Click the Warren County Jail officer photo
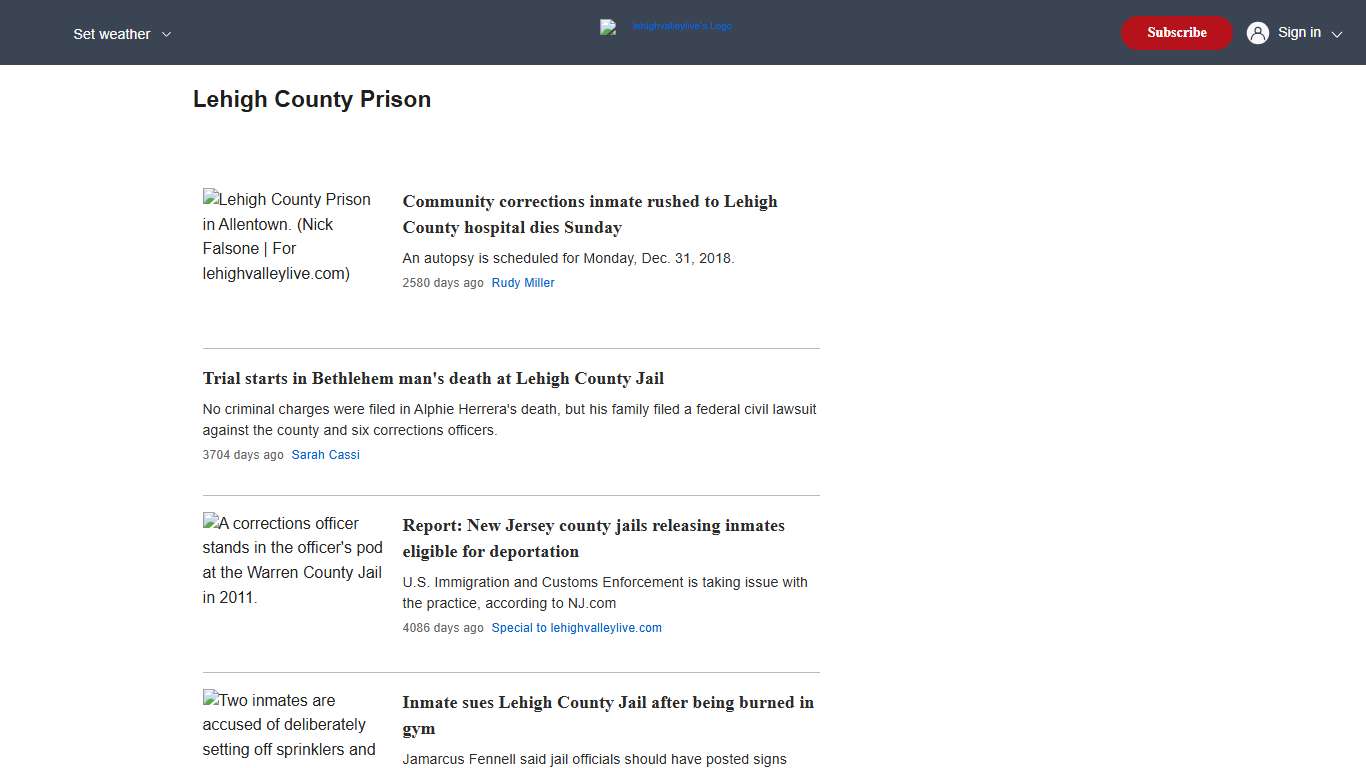 (292, 560)
